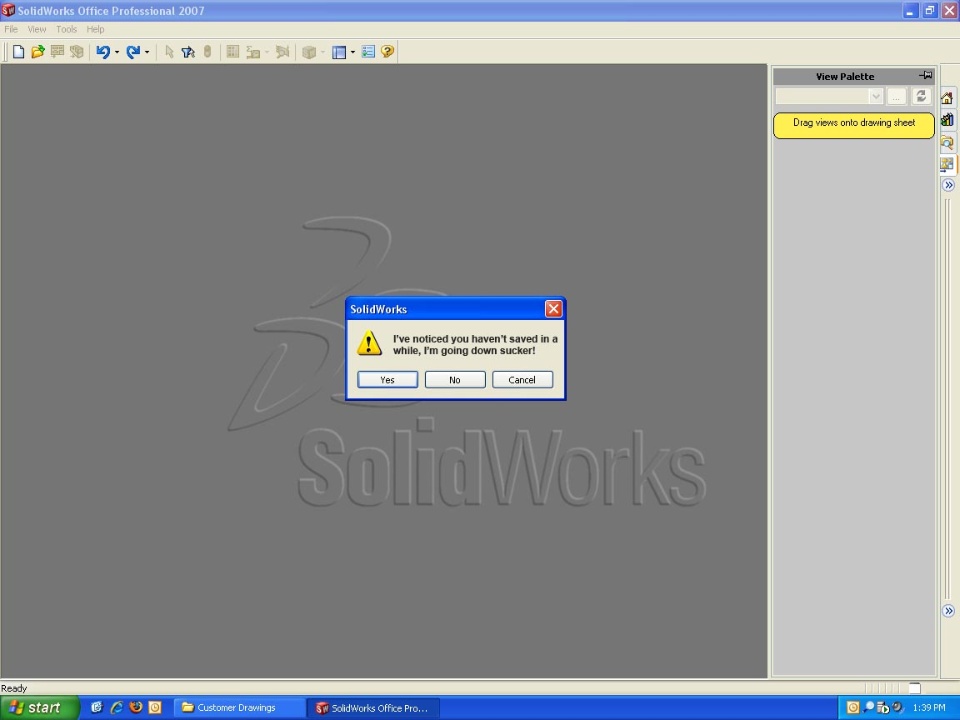The image size is (960, 720).
Task: Open the File Explorer task pane tab
Action: click(948, 143)
